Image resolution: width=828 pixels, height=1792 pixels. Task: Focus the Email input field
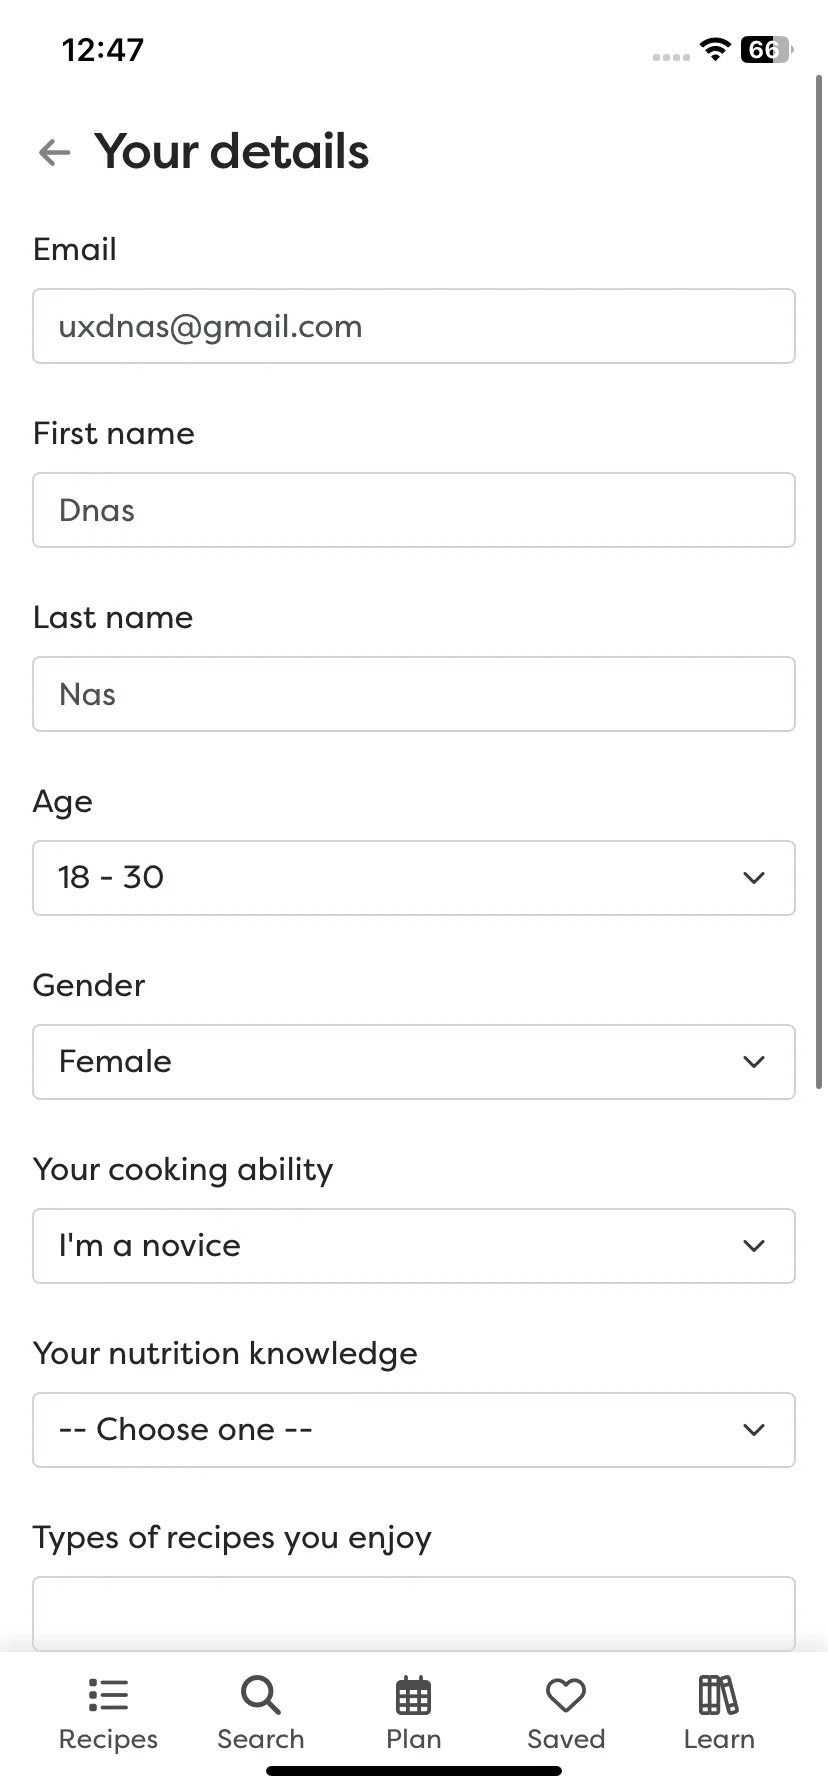click(414, 326)
